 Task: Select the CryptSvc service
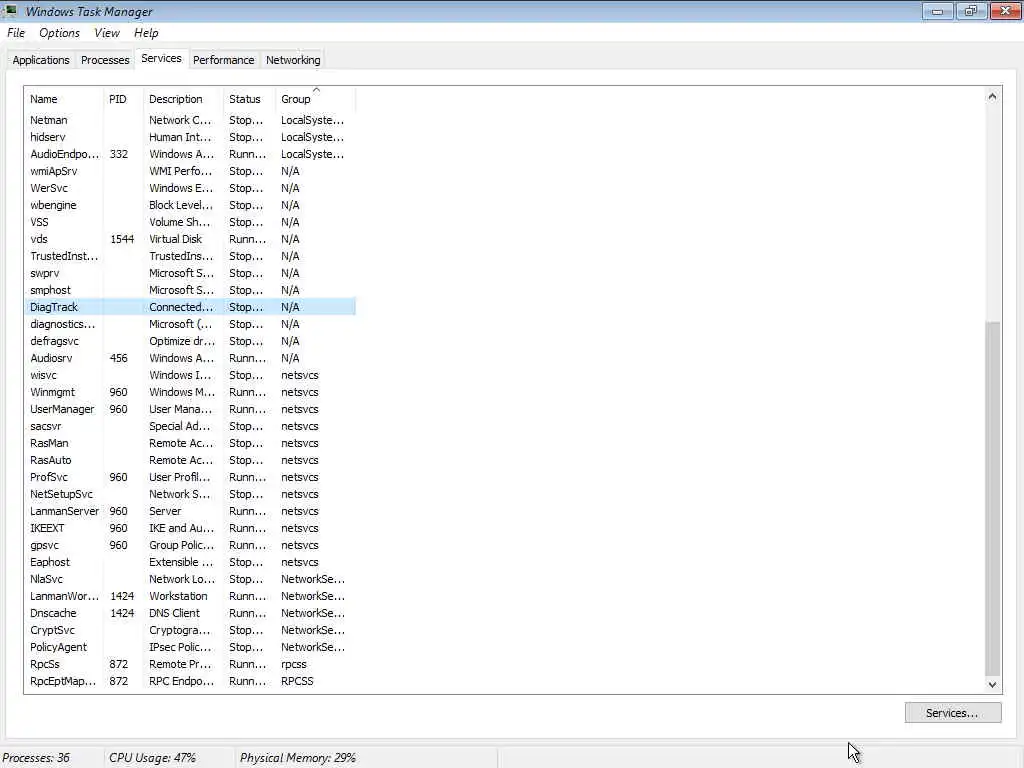[191, 630]
